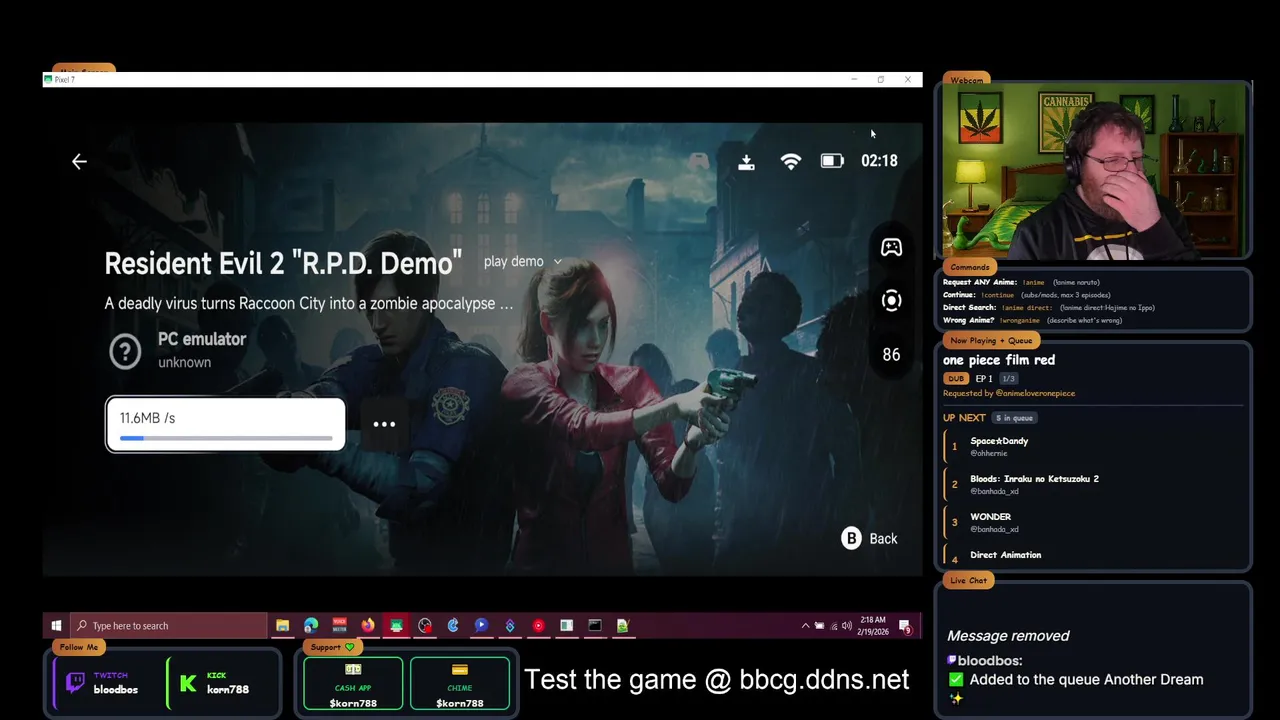Click the purple diamond taskbar icon

click(x=510, y=626)
